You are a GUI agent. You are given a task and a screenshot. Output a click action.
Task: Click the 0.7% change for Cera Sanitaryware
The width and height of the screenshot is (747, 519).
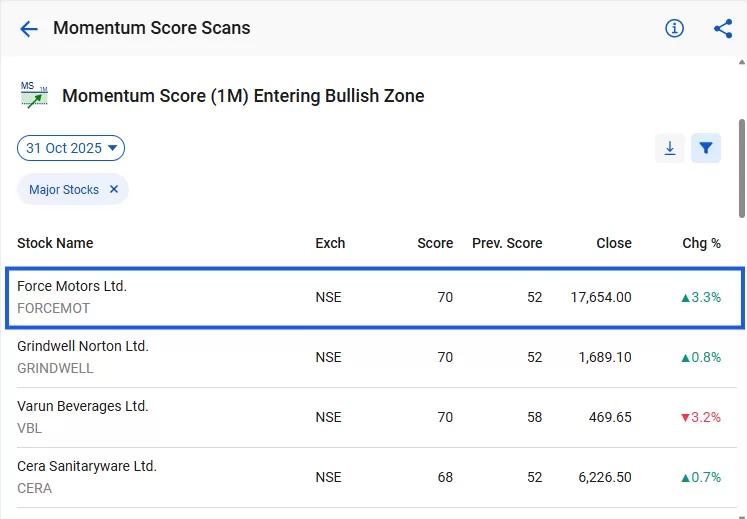click(x=701, y=478)
